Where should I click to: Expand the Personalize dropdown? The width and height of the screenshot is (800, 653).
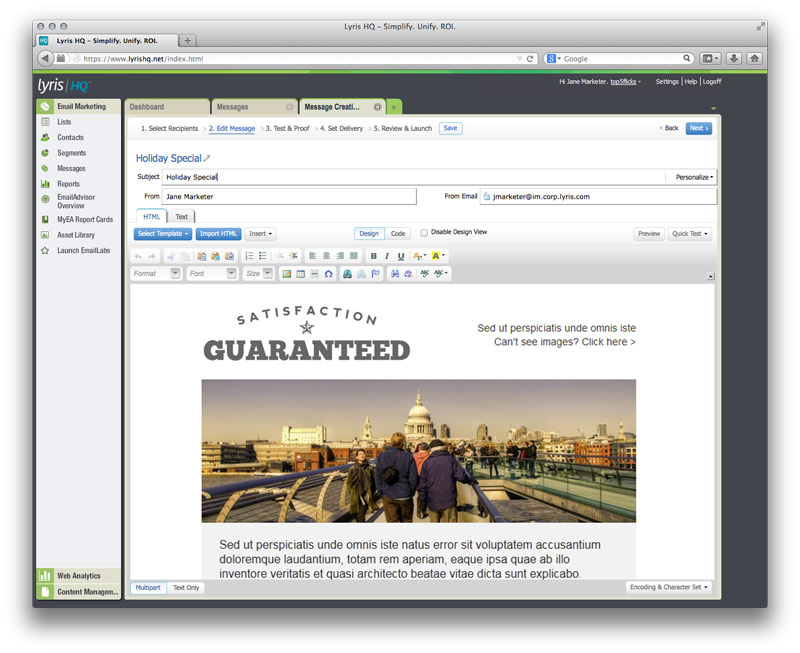click(x=694, y=177)
